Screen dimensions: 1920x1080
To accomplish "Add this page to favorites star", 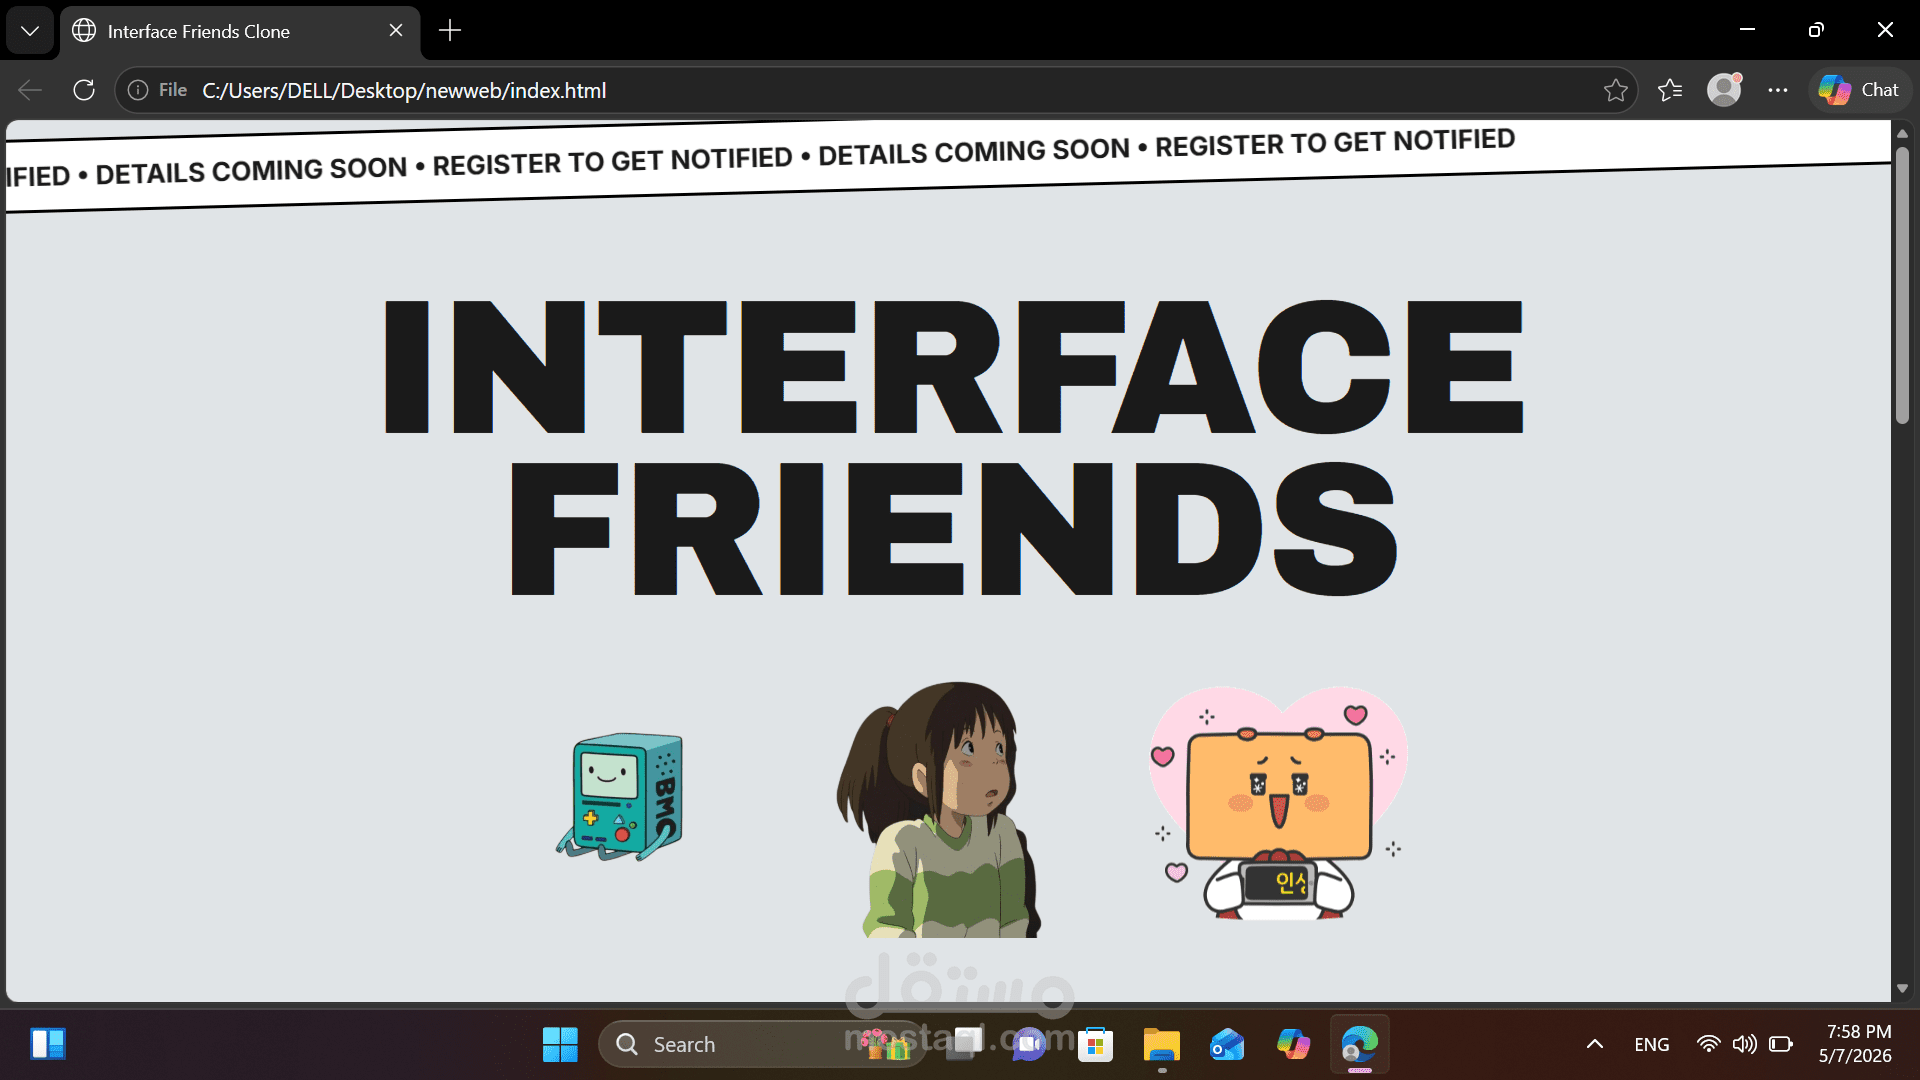I will (1615, 90).
